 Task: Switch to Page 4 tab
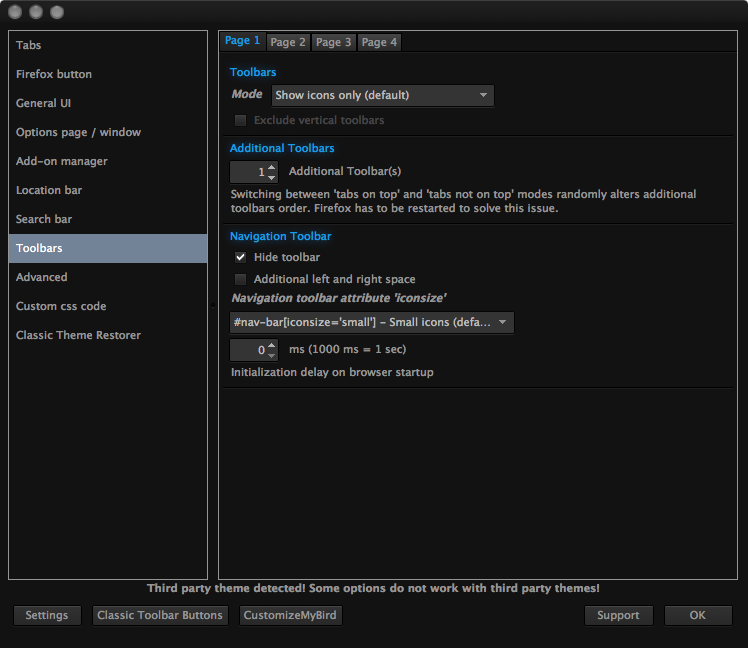[379, 42]
